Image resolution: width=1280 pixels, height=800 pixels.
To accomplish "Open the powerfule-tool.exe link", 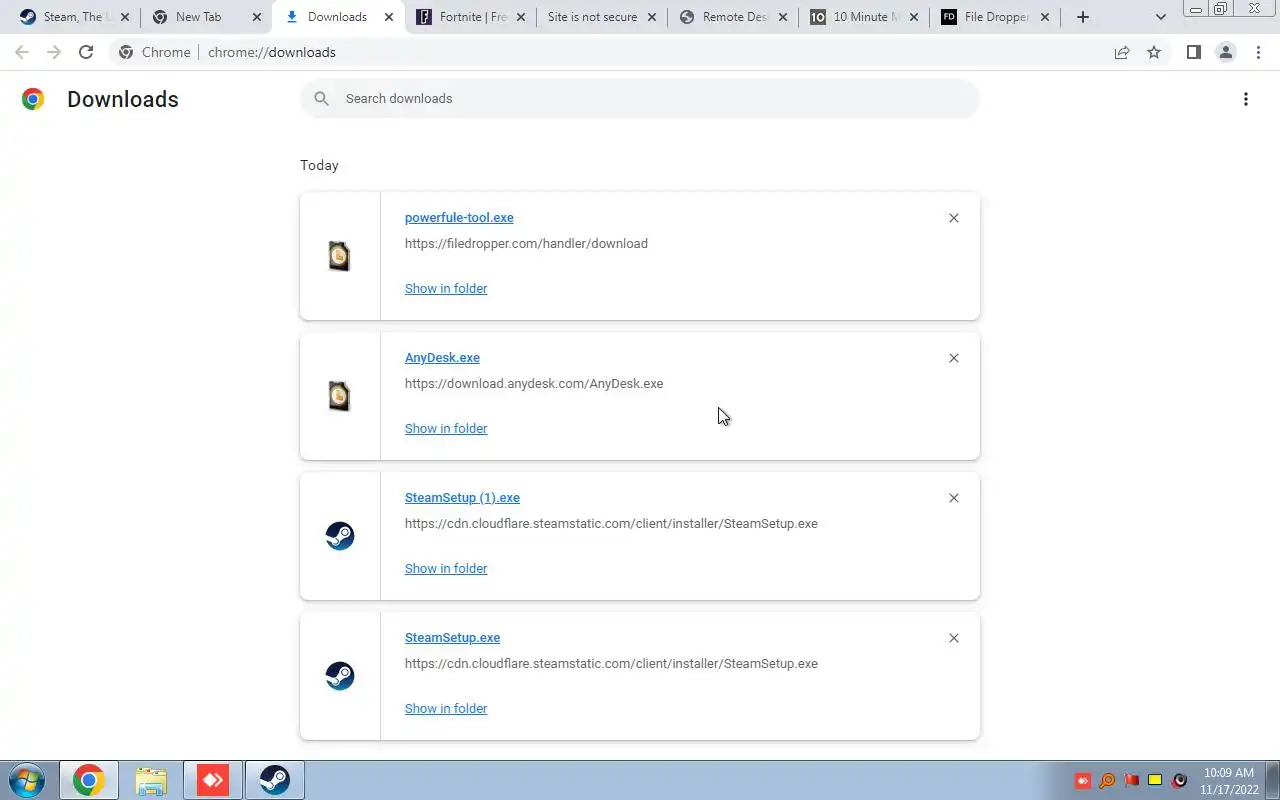I will tap(459, 218).
